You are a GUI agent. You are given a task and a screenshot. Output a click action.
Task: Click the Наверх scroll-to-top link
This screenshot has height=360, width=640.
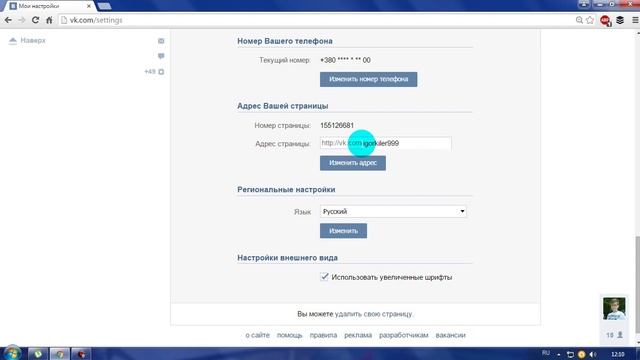point(33,40)
